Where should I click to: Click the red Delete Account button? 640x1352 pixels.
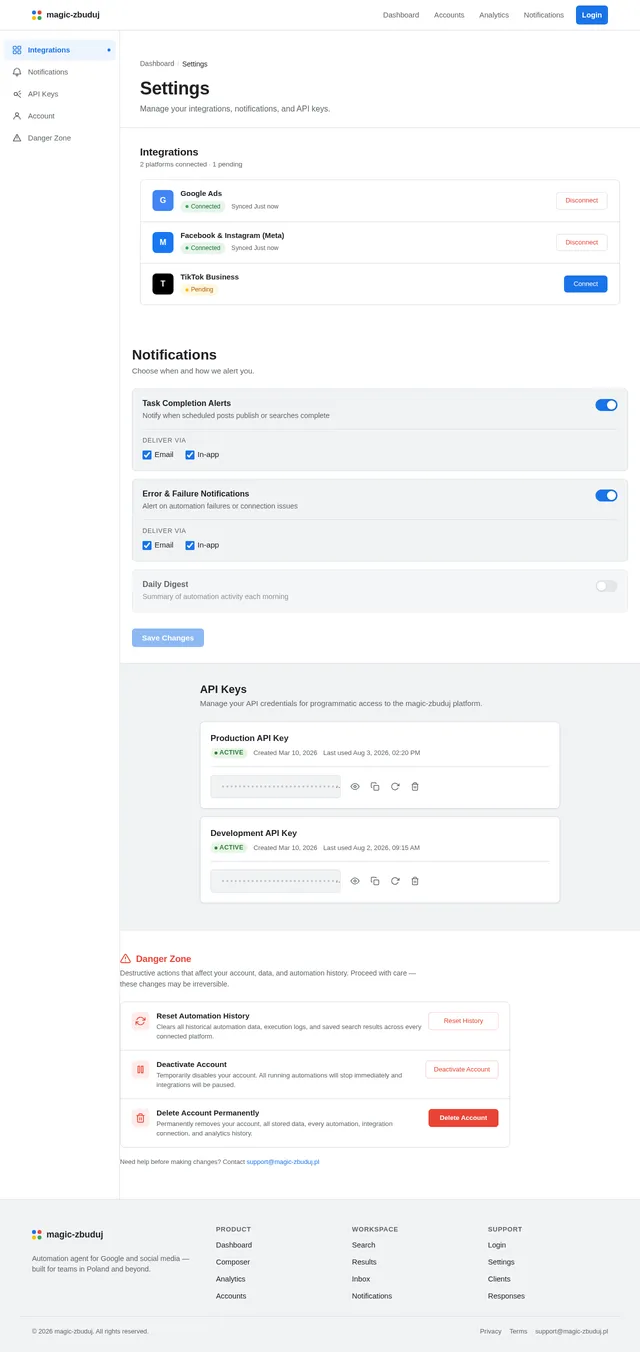(463, 1118)
